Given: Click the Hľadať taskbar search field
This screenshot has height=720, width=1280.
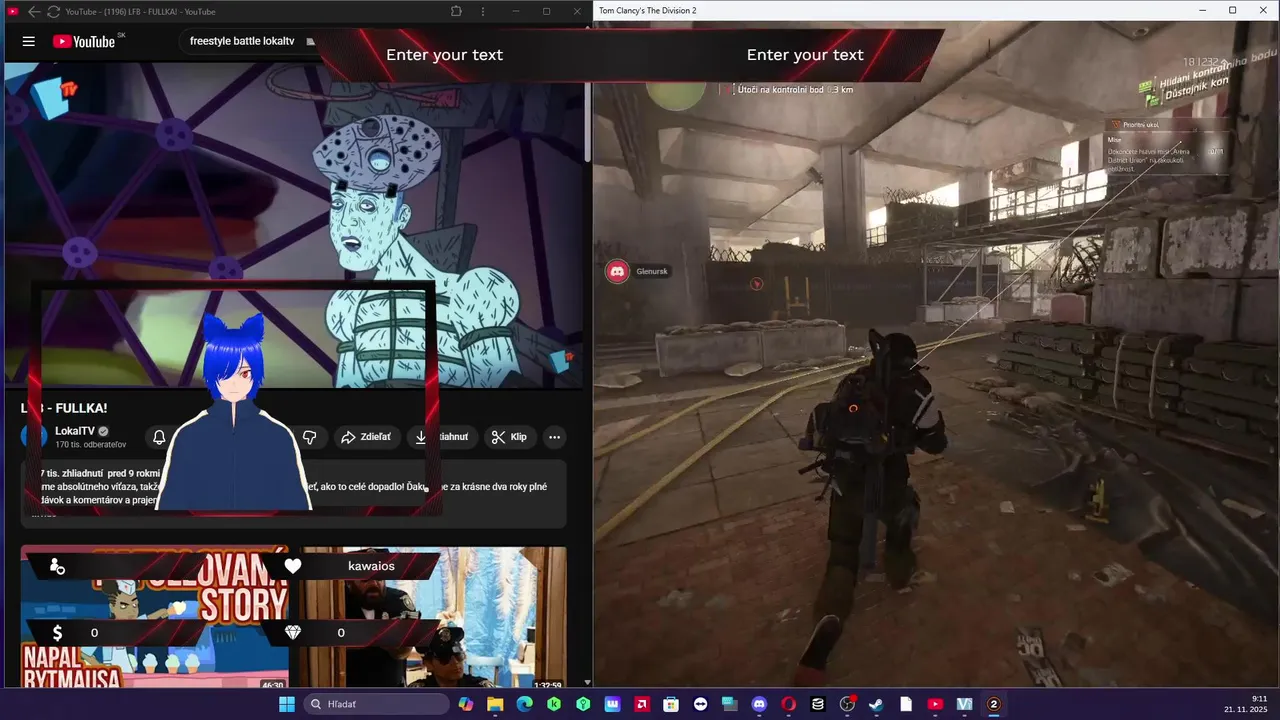Looking at the screenshot, I should pos(376,704).
